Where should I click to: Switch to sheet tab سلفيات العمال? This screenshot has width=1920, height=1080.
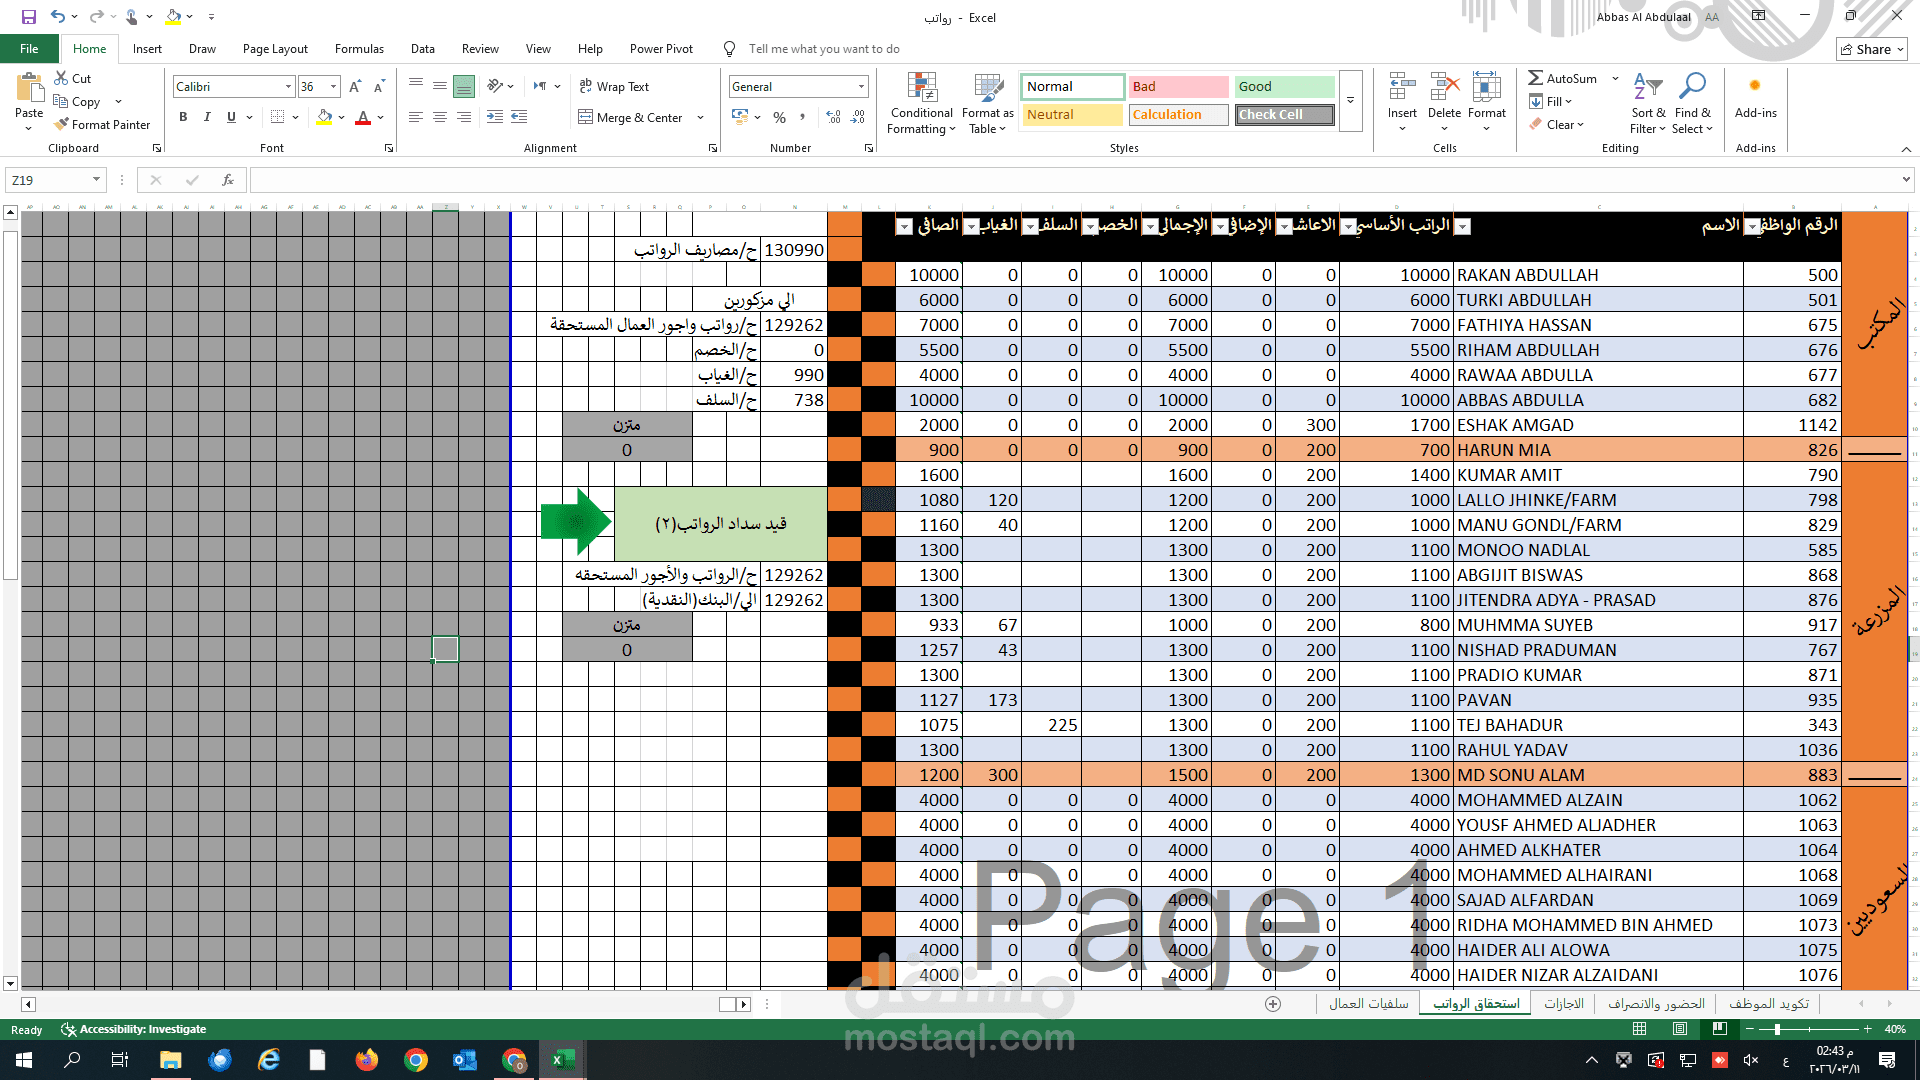coord(1368,1003)
